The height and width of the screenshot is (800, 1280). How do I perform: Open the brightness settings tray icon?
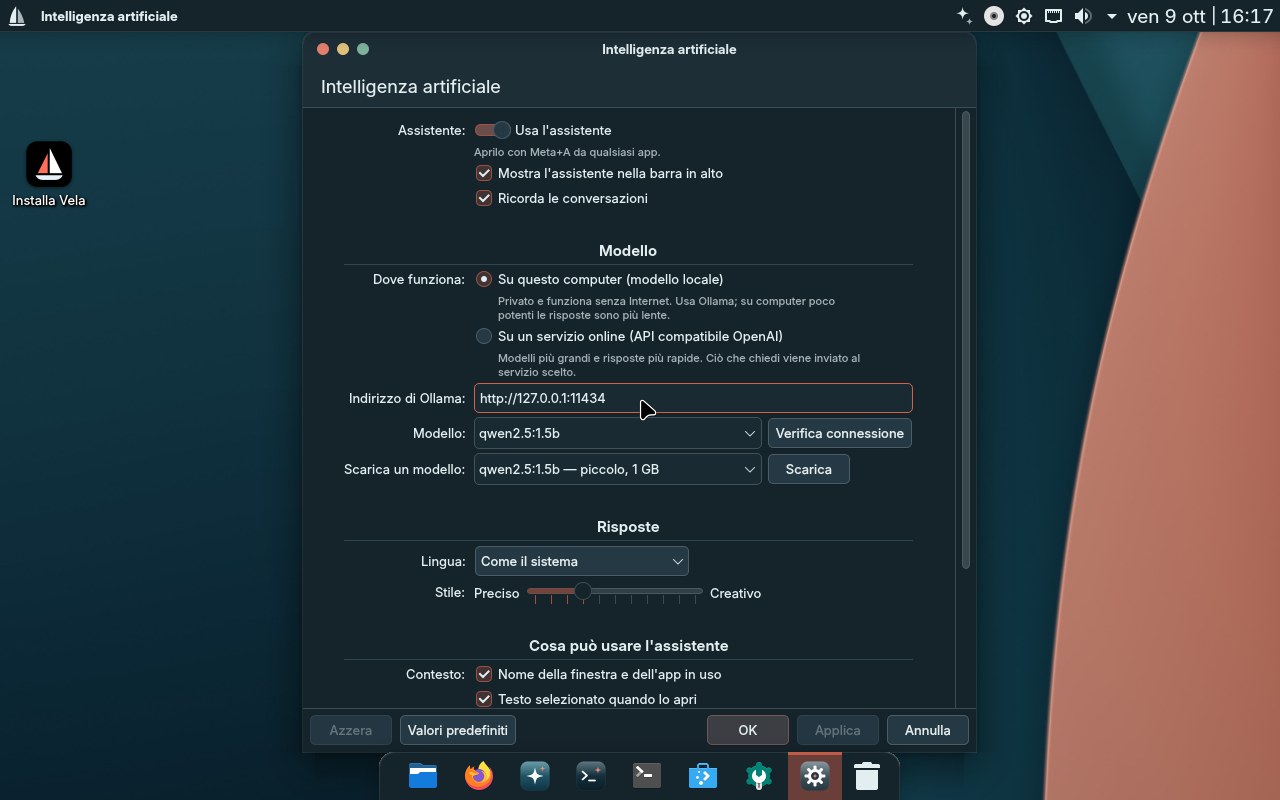click(x=1023, y=16)
